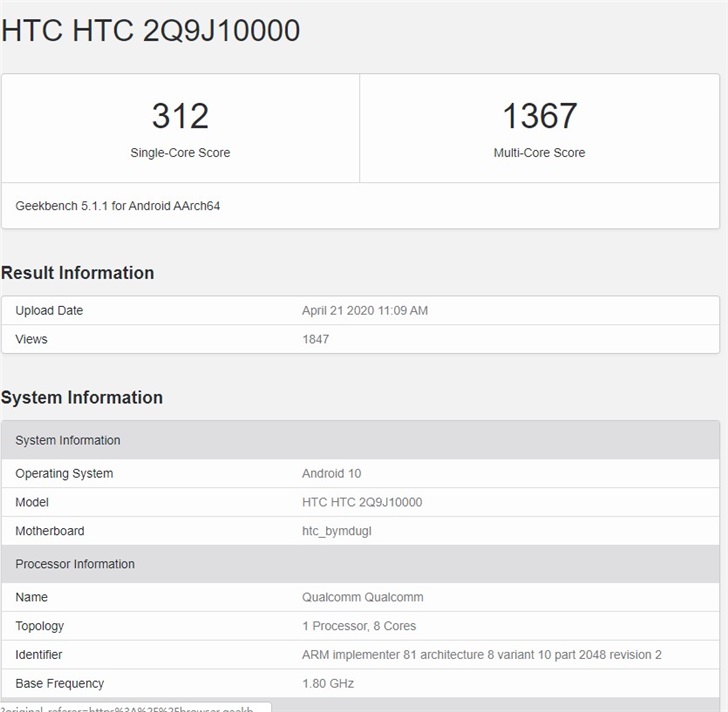
Task: Click the page title HTC HTC 2Q9J10000
Action: click(x=150, y=31)
